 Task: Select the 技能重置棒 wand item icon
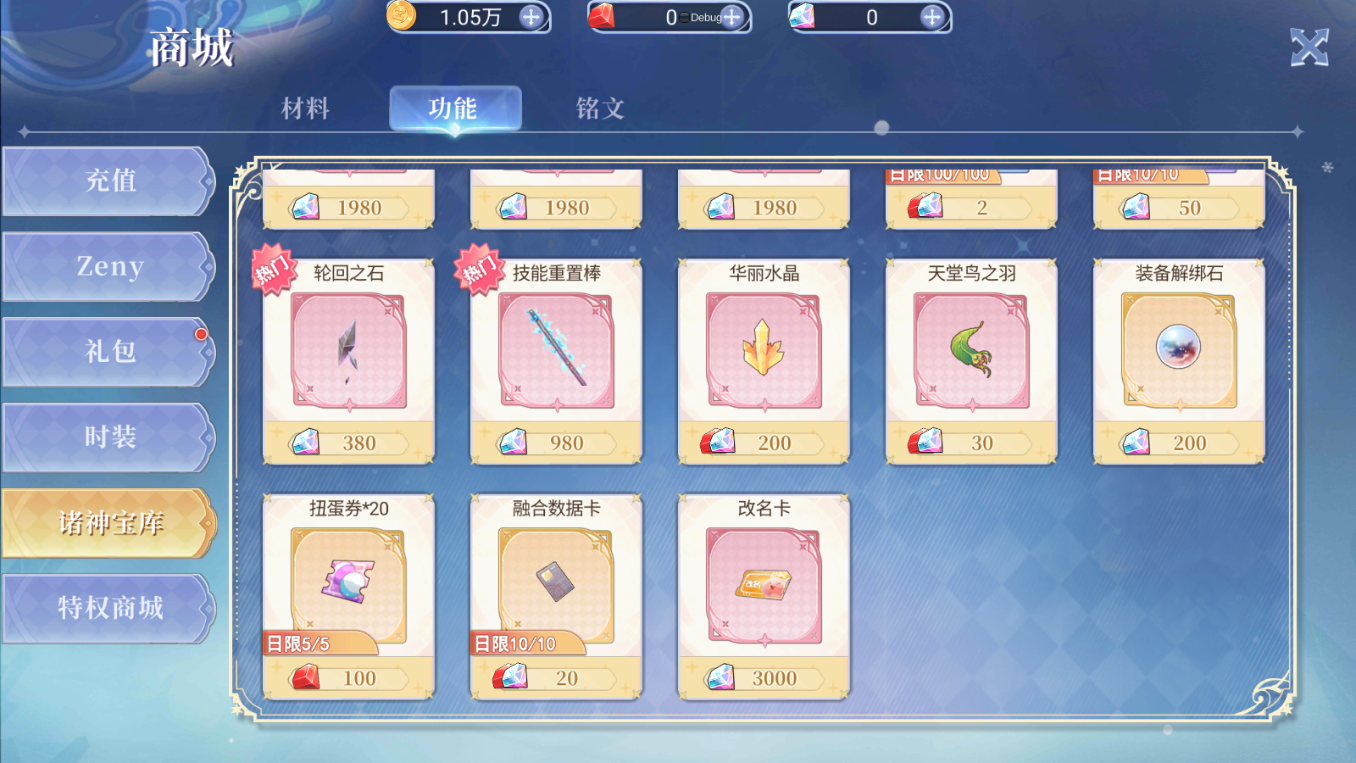(556, 350)
